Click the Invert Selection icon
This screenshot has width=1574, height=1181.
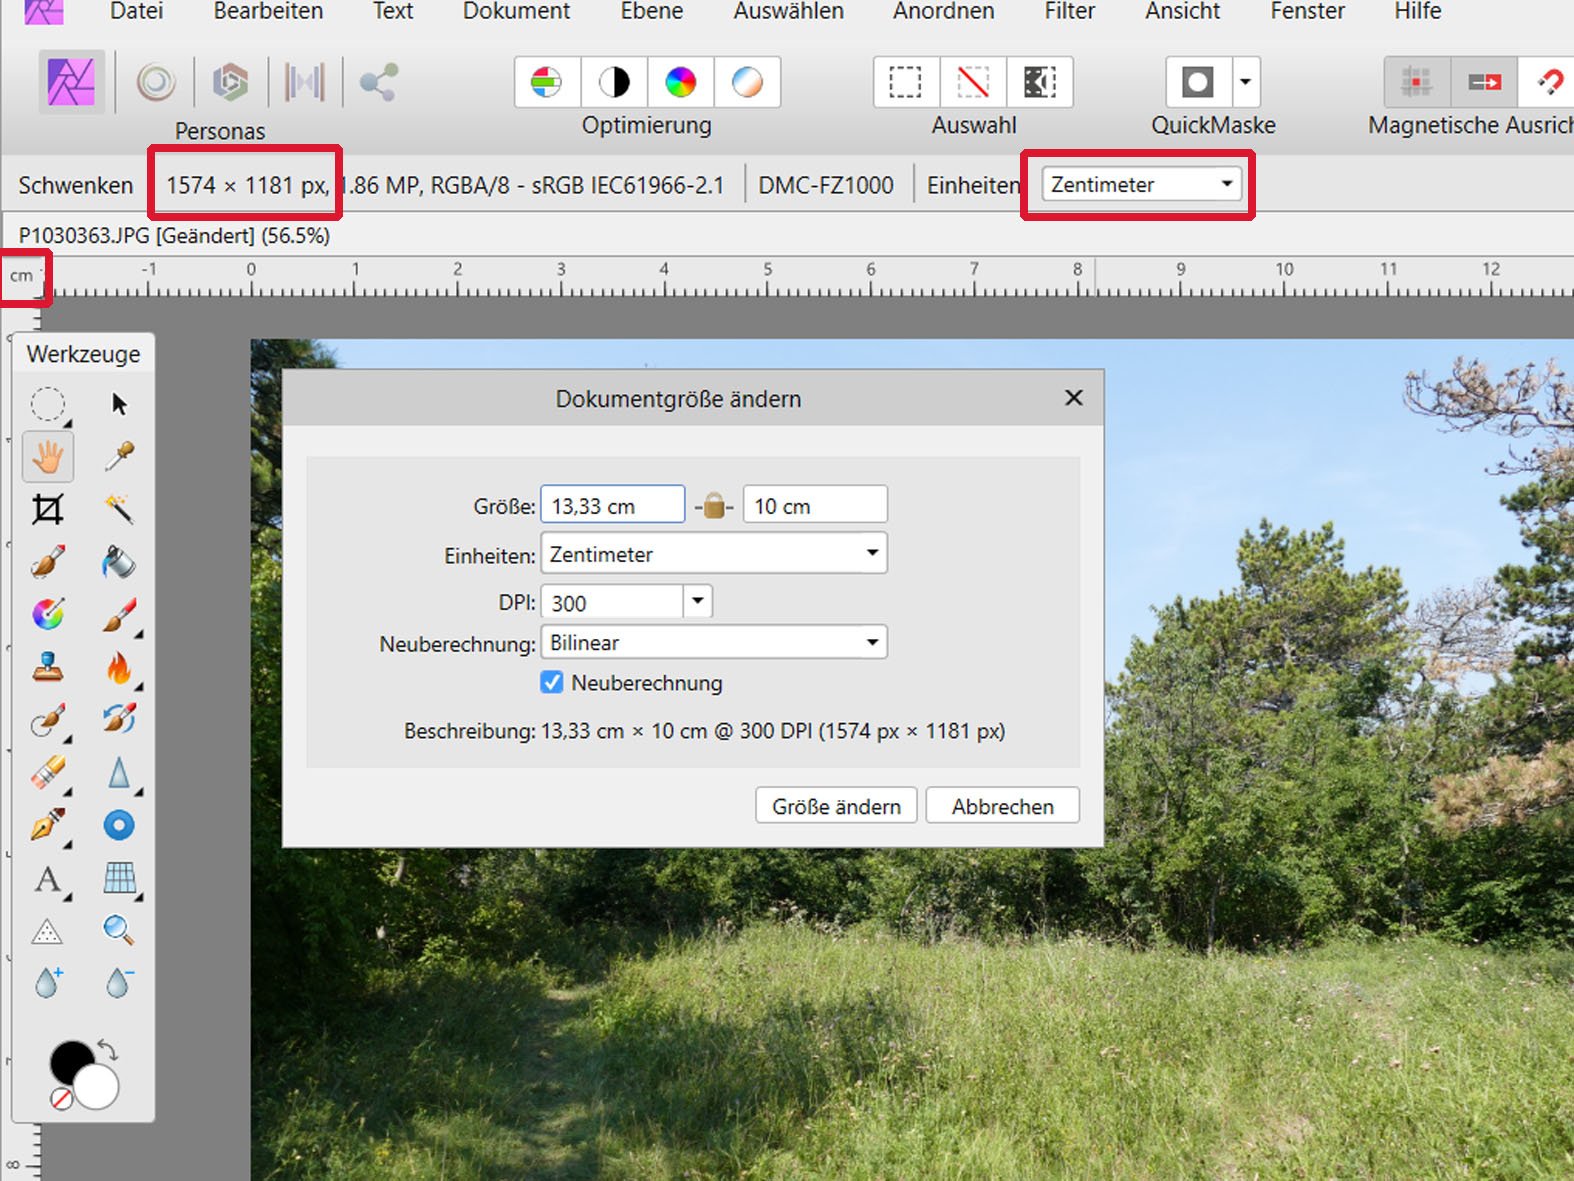coord(1040,82)
